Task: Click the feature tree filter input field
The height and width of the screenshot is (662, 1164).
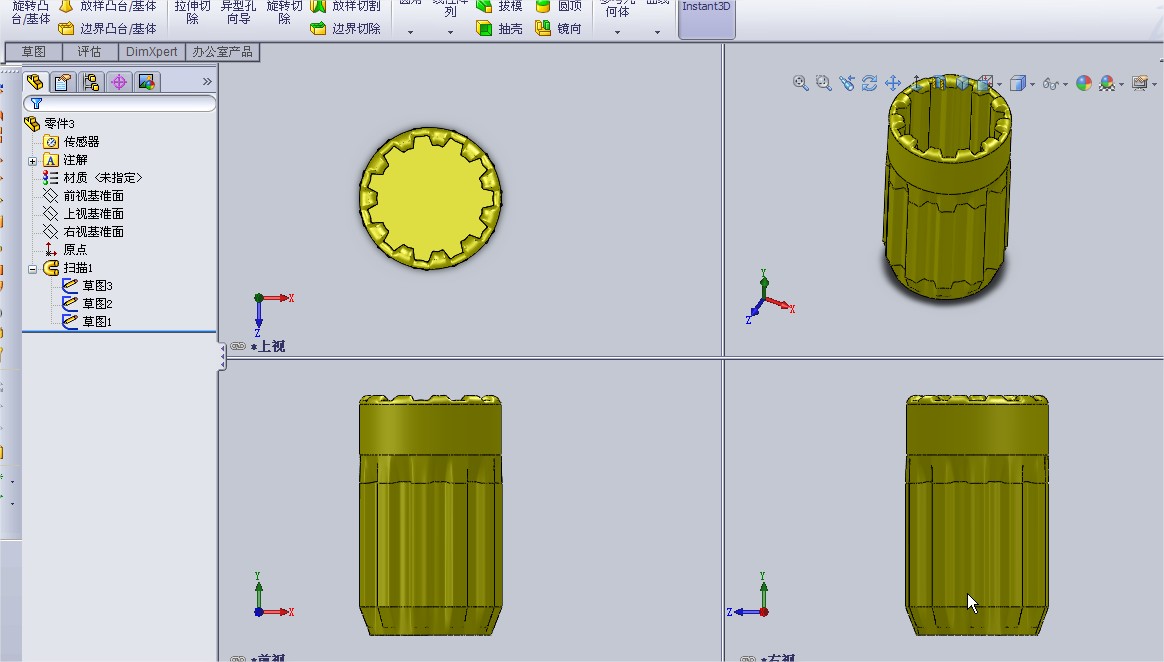Action: (120, 103)
